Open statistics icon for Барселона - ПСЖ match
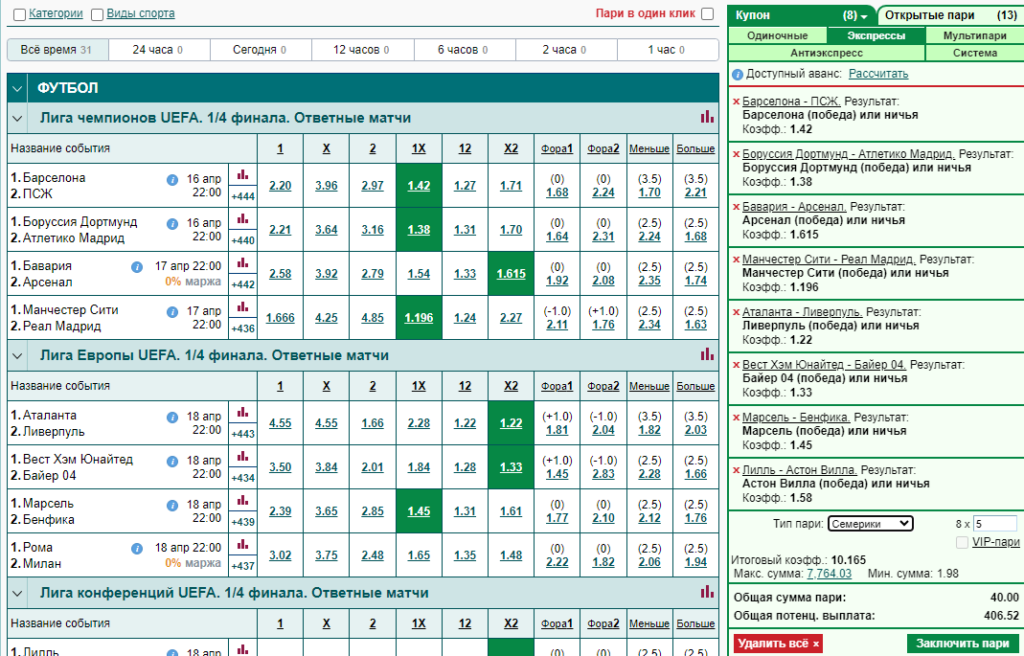Screen dimensions: 1024x656 tap(243, 174)
